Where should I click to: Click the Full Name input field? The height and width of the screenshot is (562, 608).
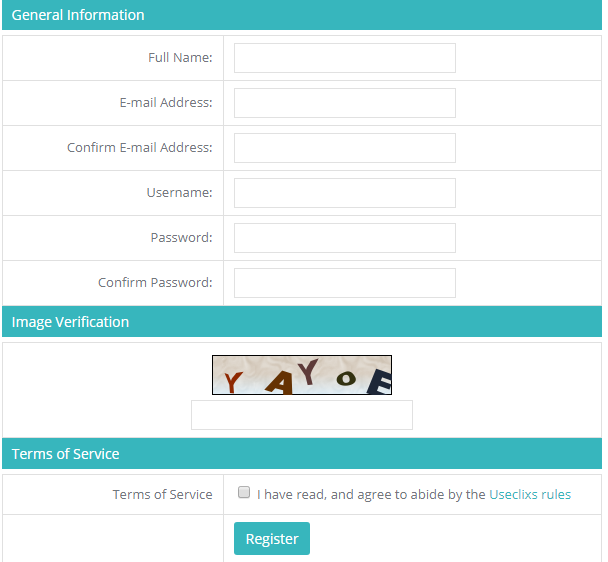pos(344,58)
